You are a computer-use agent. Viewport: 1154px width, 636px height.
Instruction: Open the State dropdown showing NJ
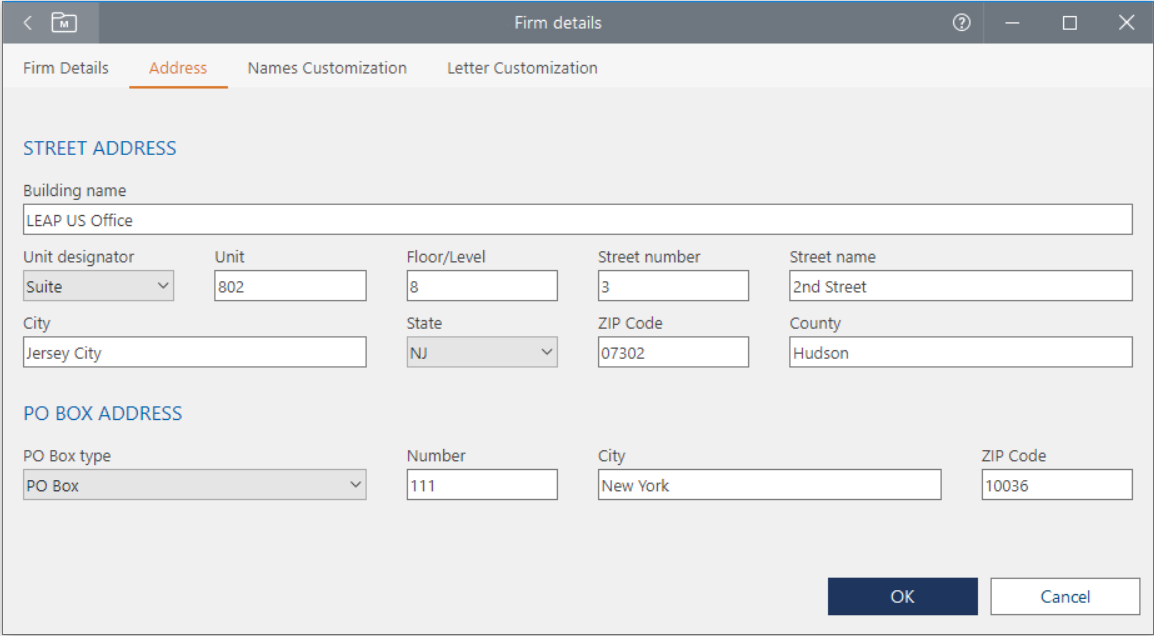481,352
